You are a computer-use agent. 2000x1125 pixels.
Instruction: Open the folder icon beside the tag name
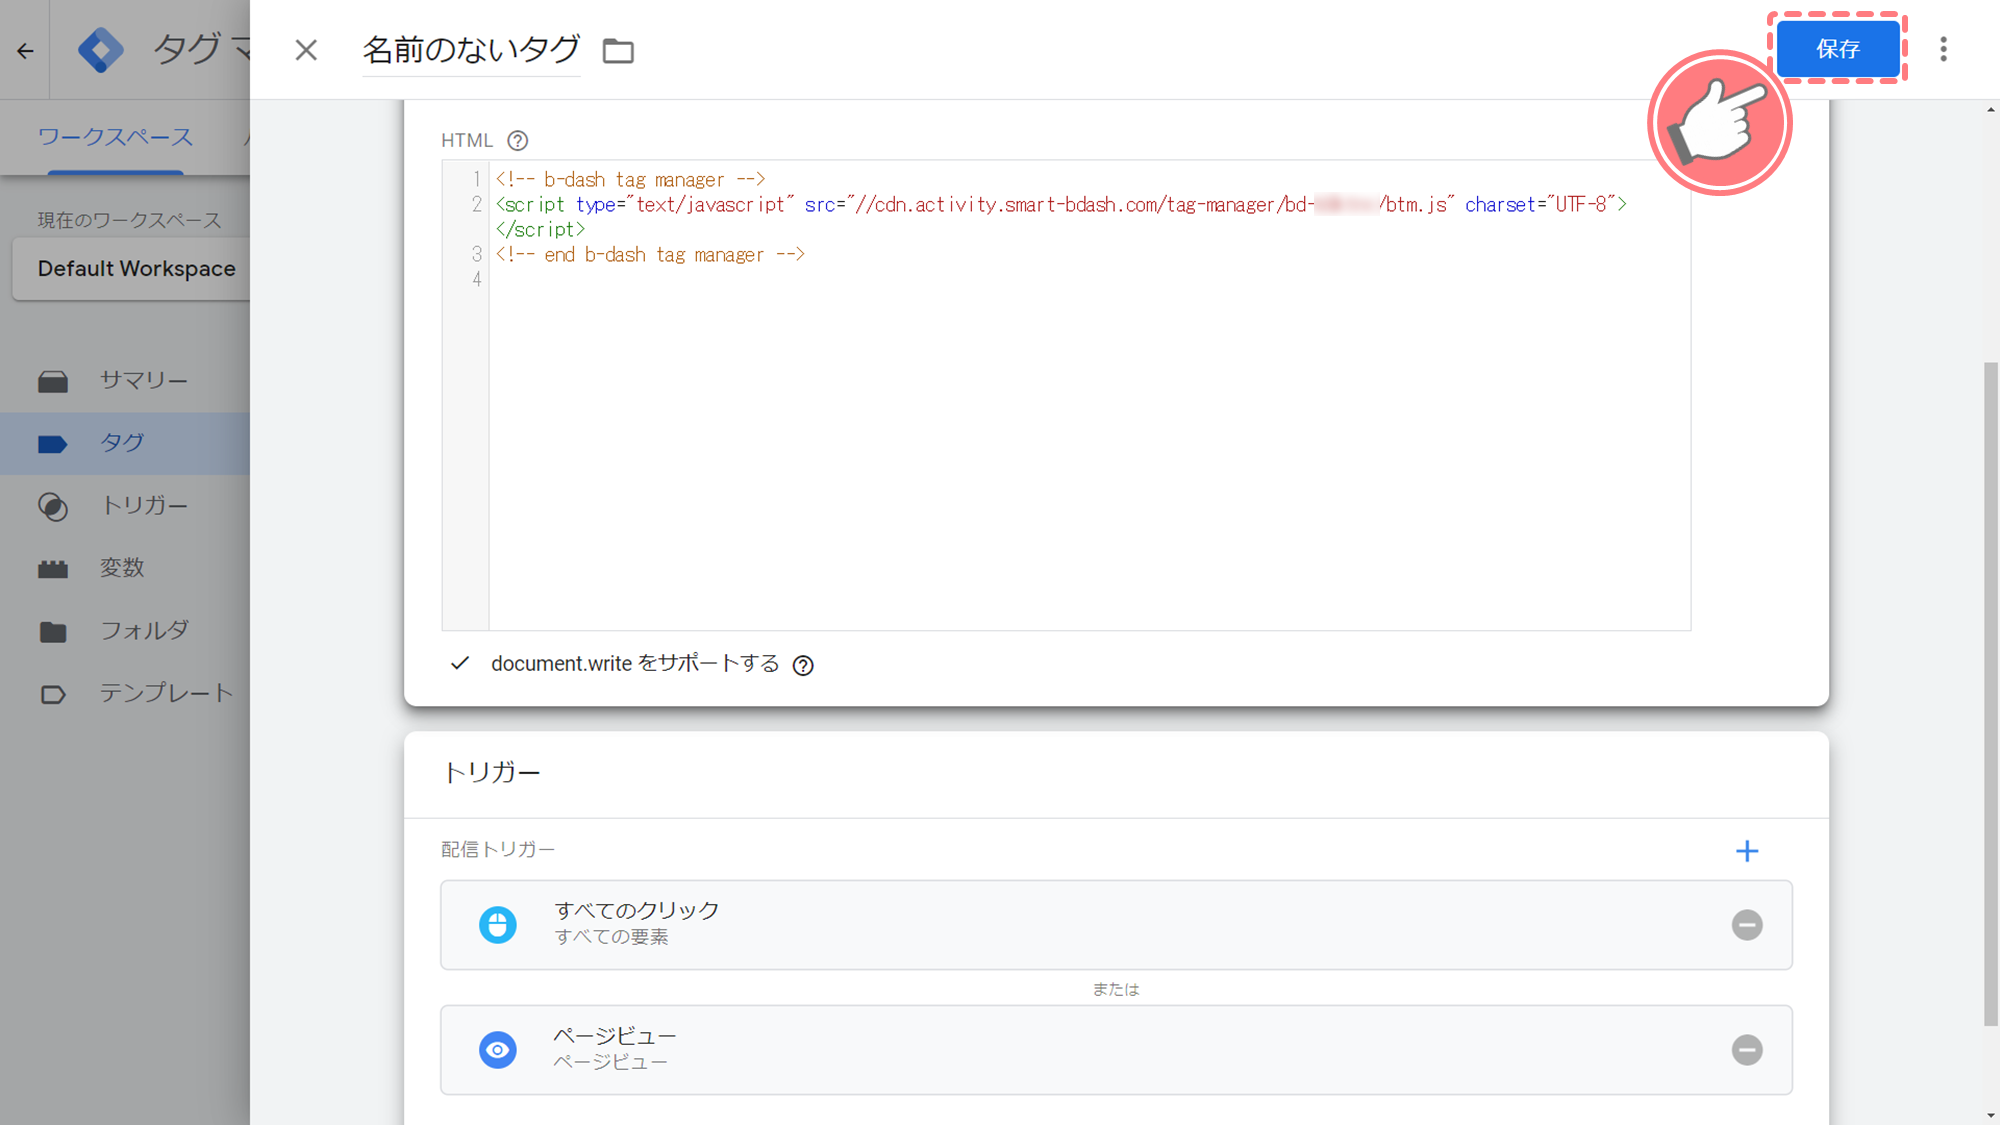[x=618, y=50]
